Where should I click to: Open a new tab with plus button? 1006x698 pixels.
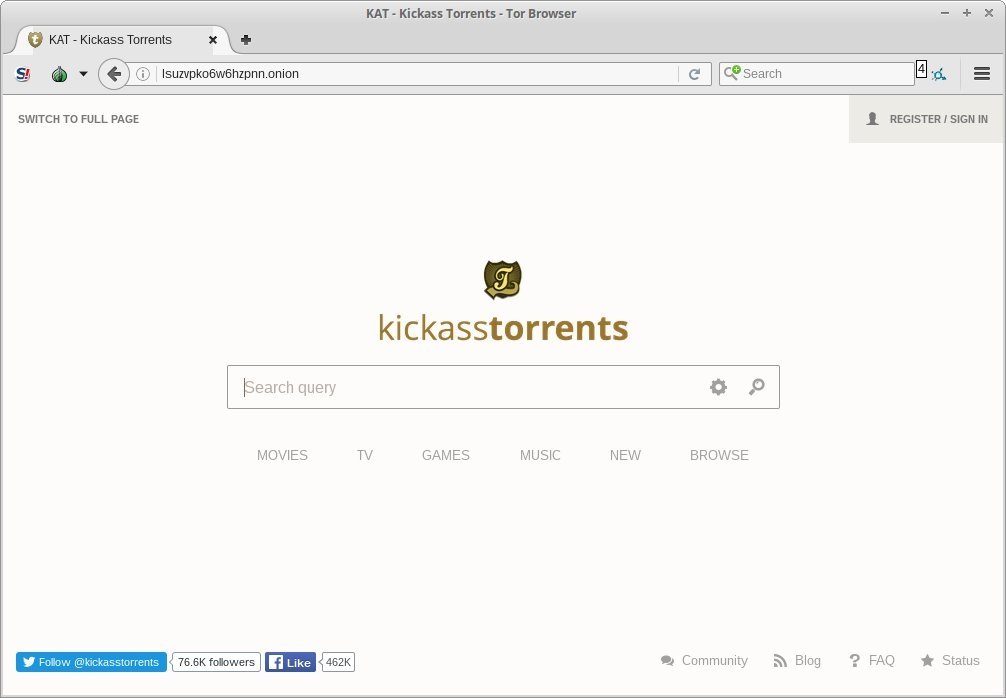tap(245, 40)
